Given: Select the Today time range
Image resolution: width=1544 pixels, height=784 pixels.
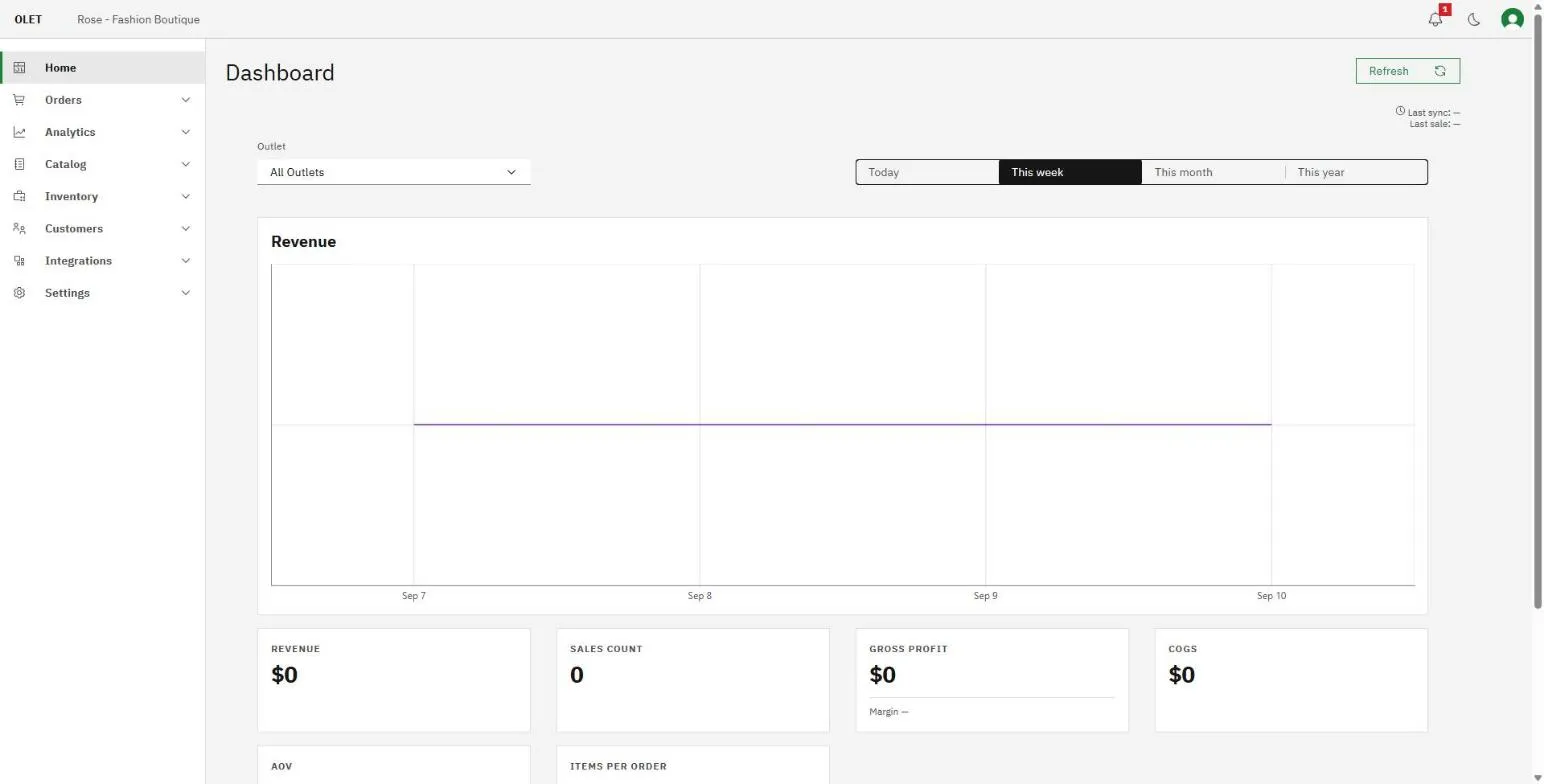Looking at the screenshot, I should click(927, 172).
